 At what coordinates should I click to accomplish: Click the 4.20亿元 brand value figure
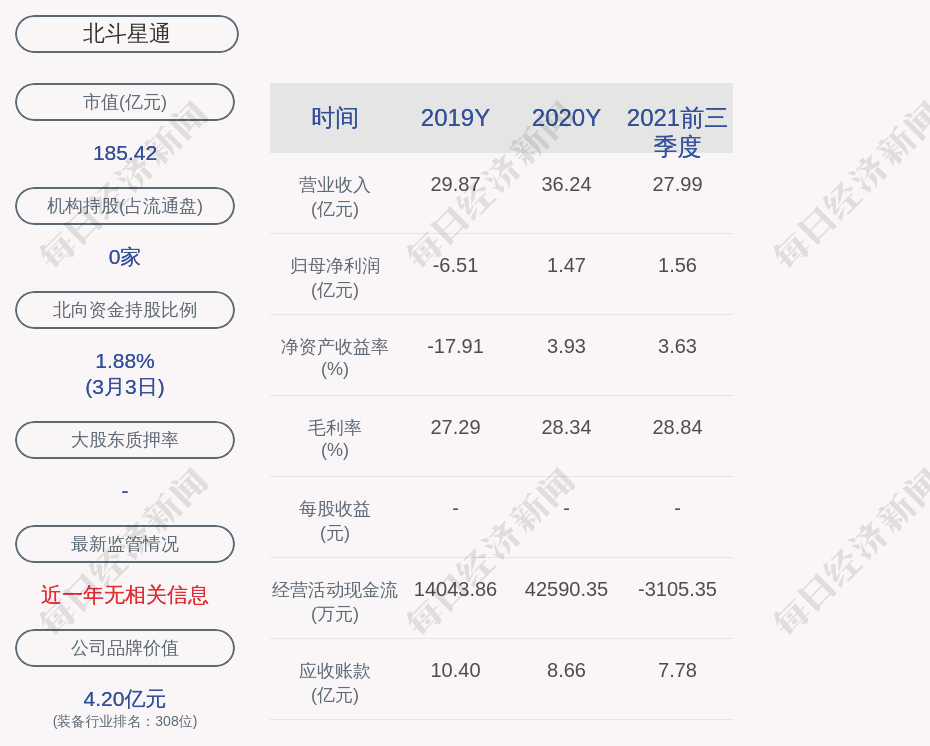pyautogui.click(x=125, y=699)
